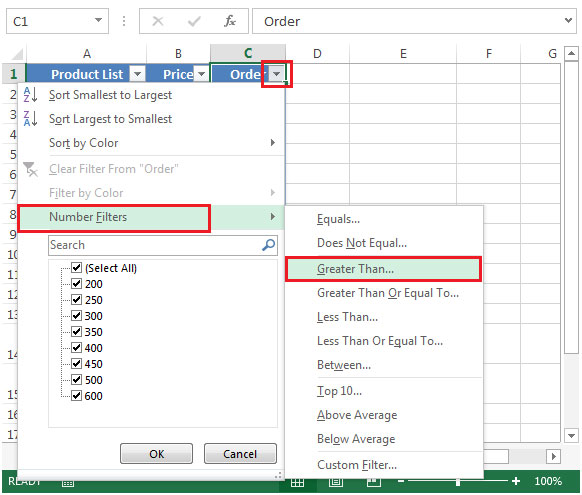Image resolution: width=582 pixels, height=495 pixels.
Task: Select column E header
Action: tap(403, 54)
